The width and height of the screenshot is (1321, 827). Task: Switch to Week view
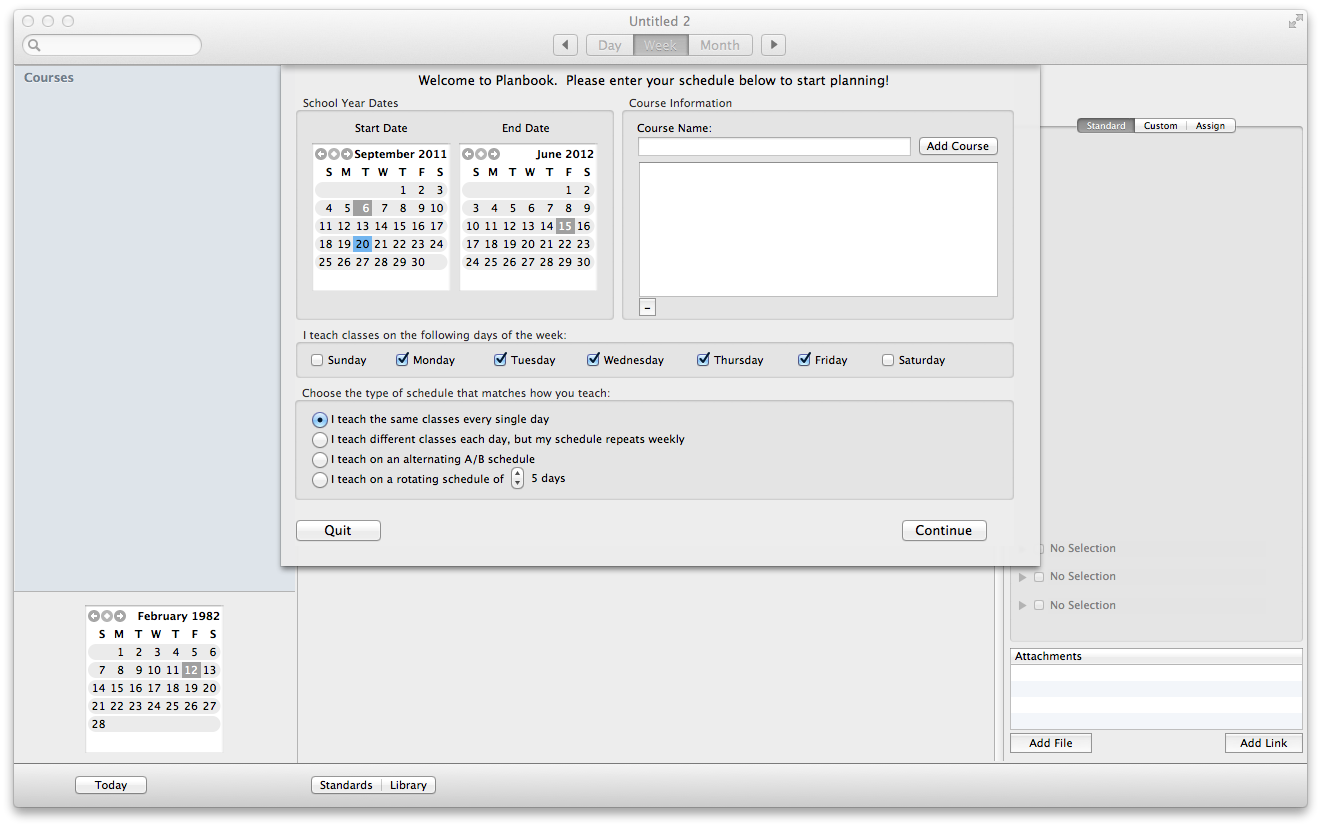[x=660, y=45]
